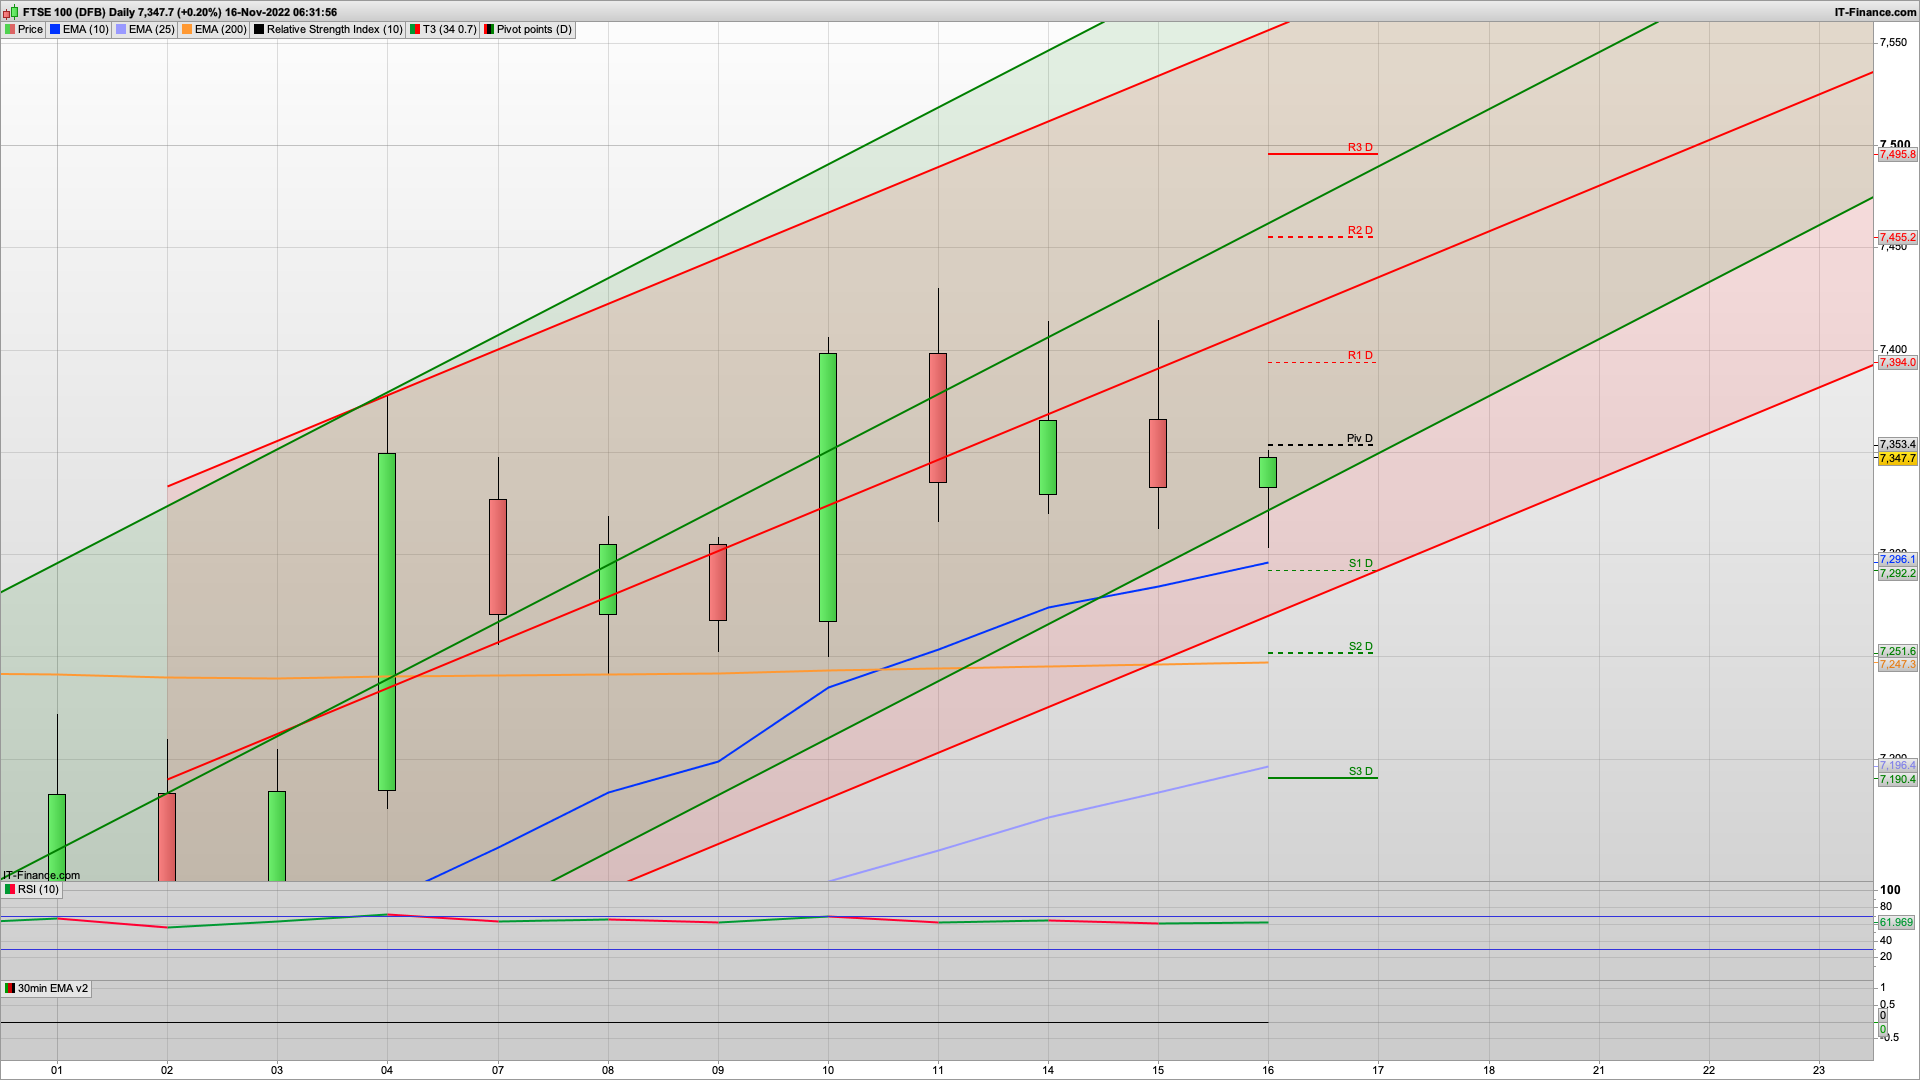Click the 7,455.2 price axis tag
Image resolution: width=1920 pixels, height=1080 pixels.
coord(1897,237)
